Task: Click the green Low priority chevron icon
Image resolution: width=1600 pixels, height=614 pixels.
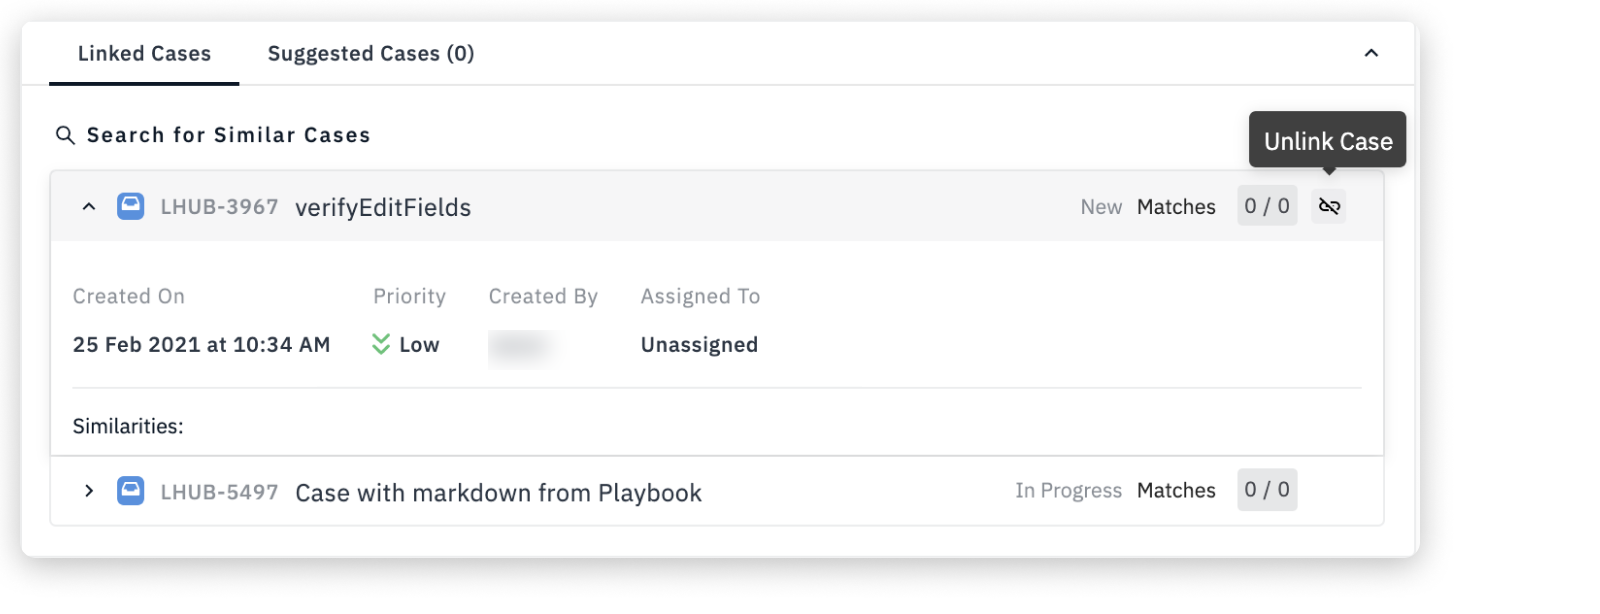Action: [381, 344]
